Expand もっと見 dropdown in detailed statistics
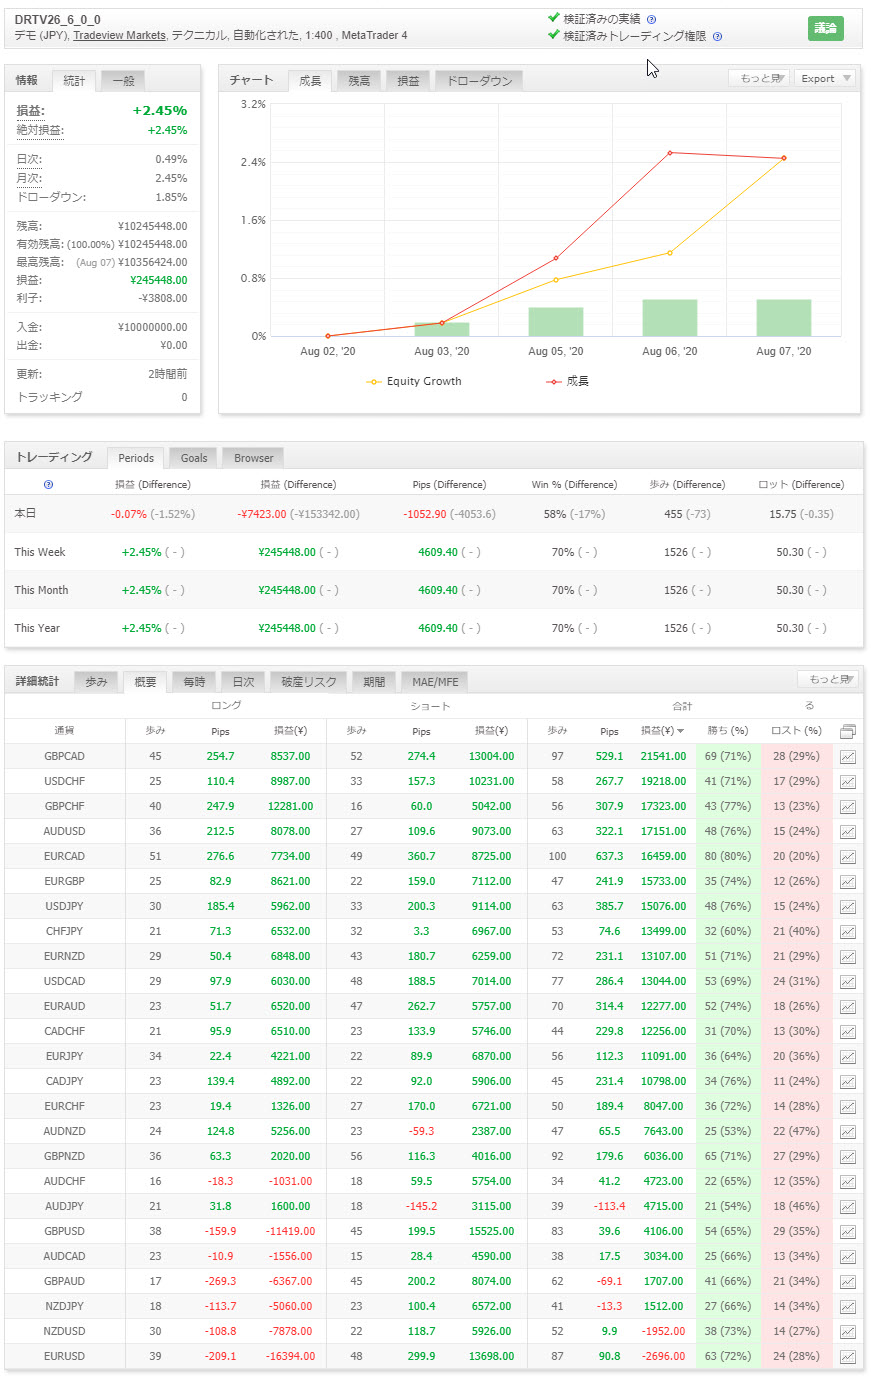This screenshot has height=1381, width=871. pyautogui.click(x=827, y=679)
